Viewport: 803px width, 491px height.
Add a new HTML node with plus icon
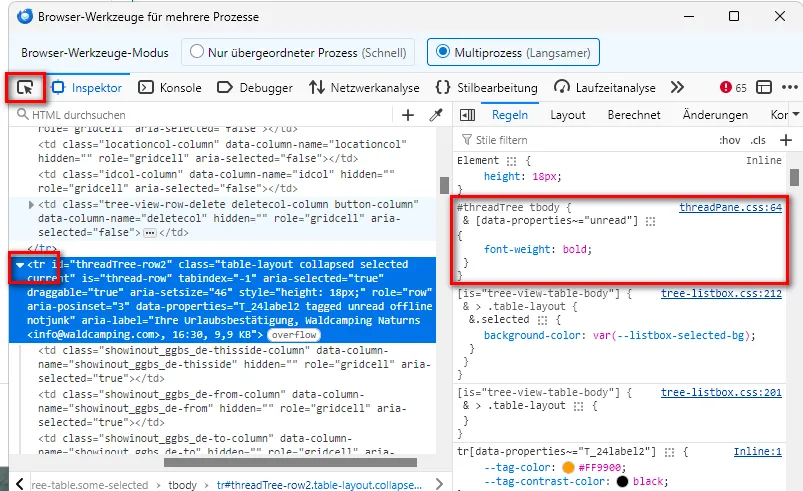pos(408,115)
